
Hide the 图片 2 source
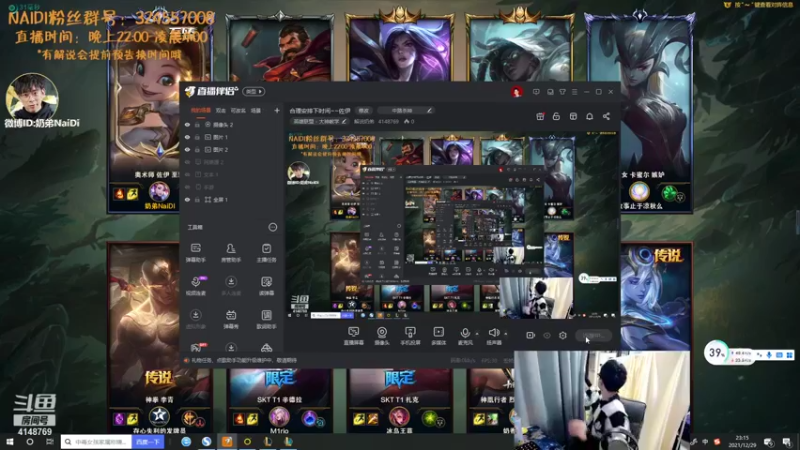187,149
